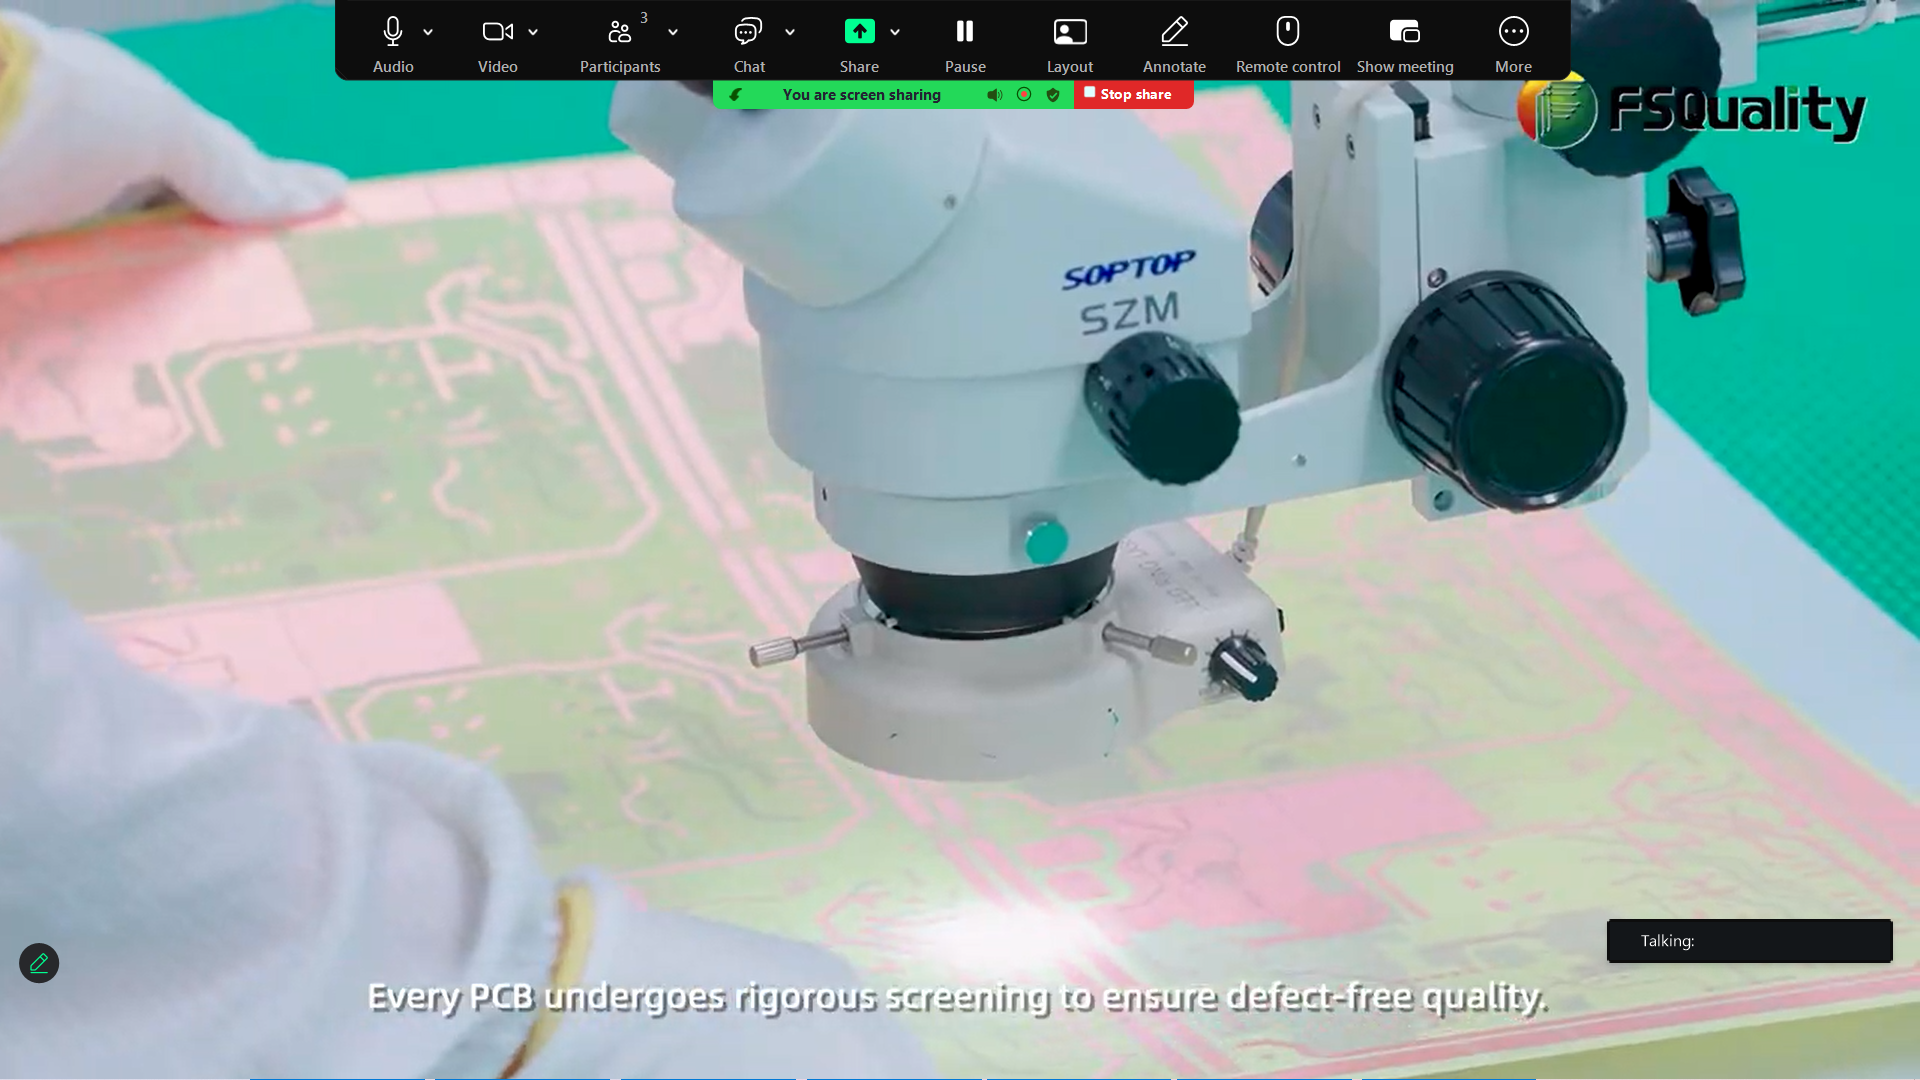Viewport: 1920px width, 1080px height.
Task: Click the Remote control mouse icon
Action: click(1288, 32)
